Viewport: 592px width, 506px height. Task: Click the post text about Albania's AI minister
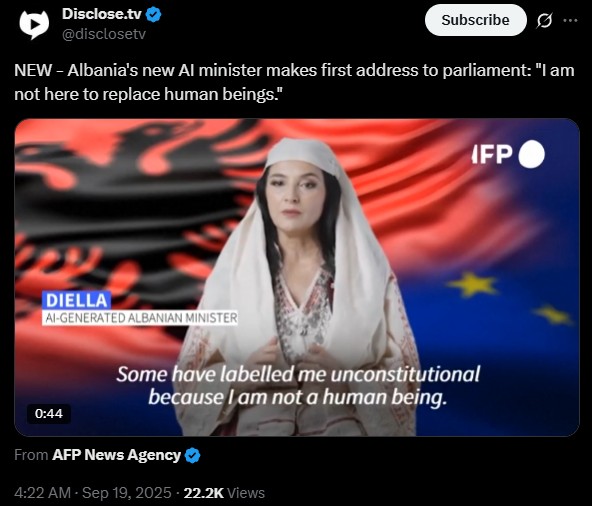(x=294, y=82)
